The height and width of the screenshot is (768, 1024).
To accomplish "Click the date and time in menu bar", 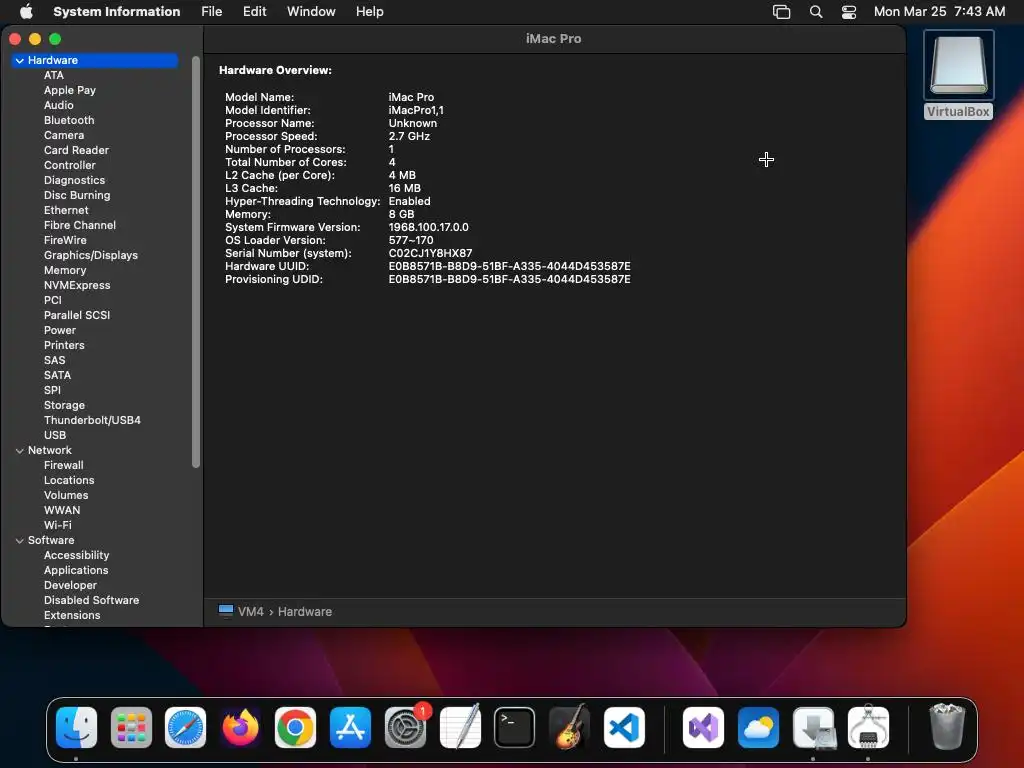I will click(940, 11).
